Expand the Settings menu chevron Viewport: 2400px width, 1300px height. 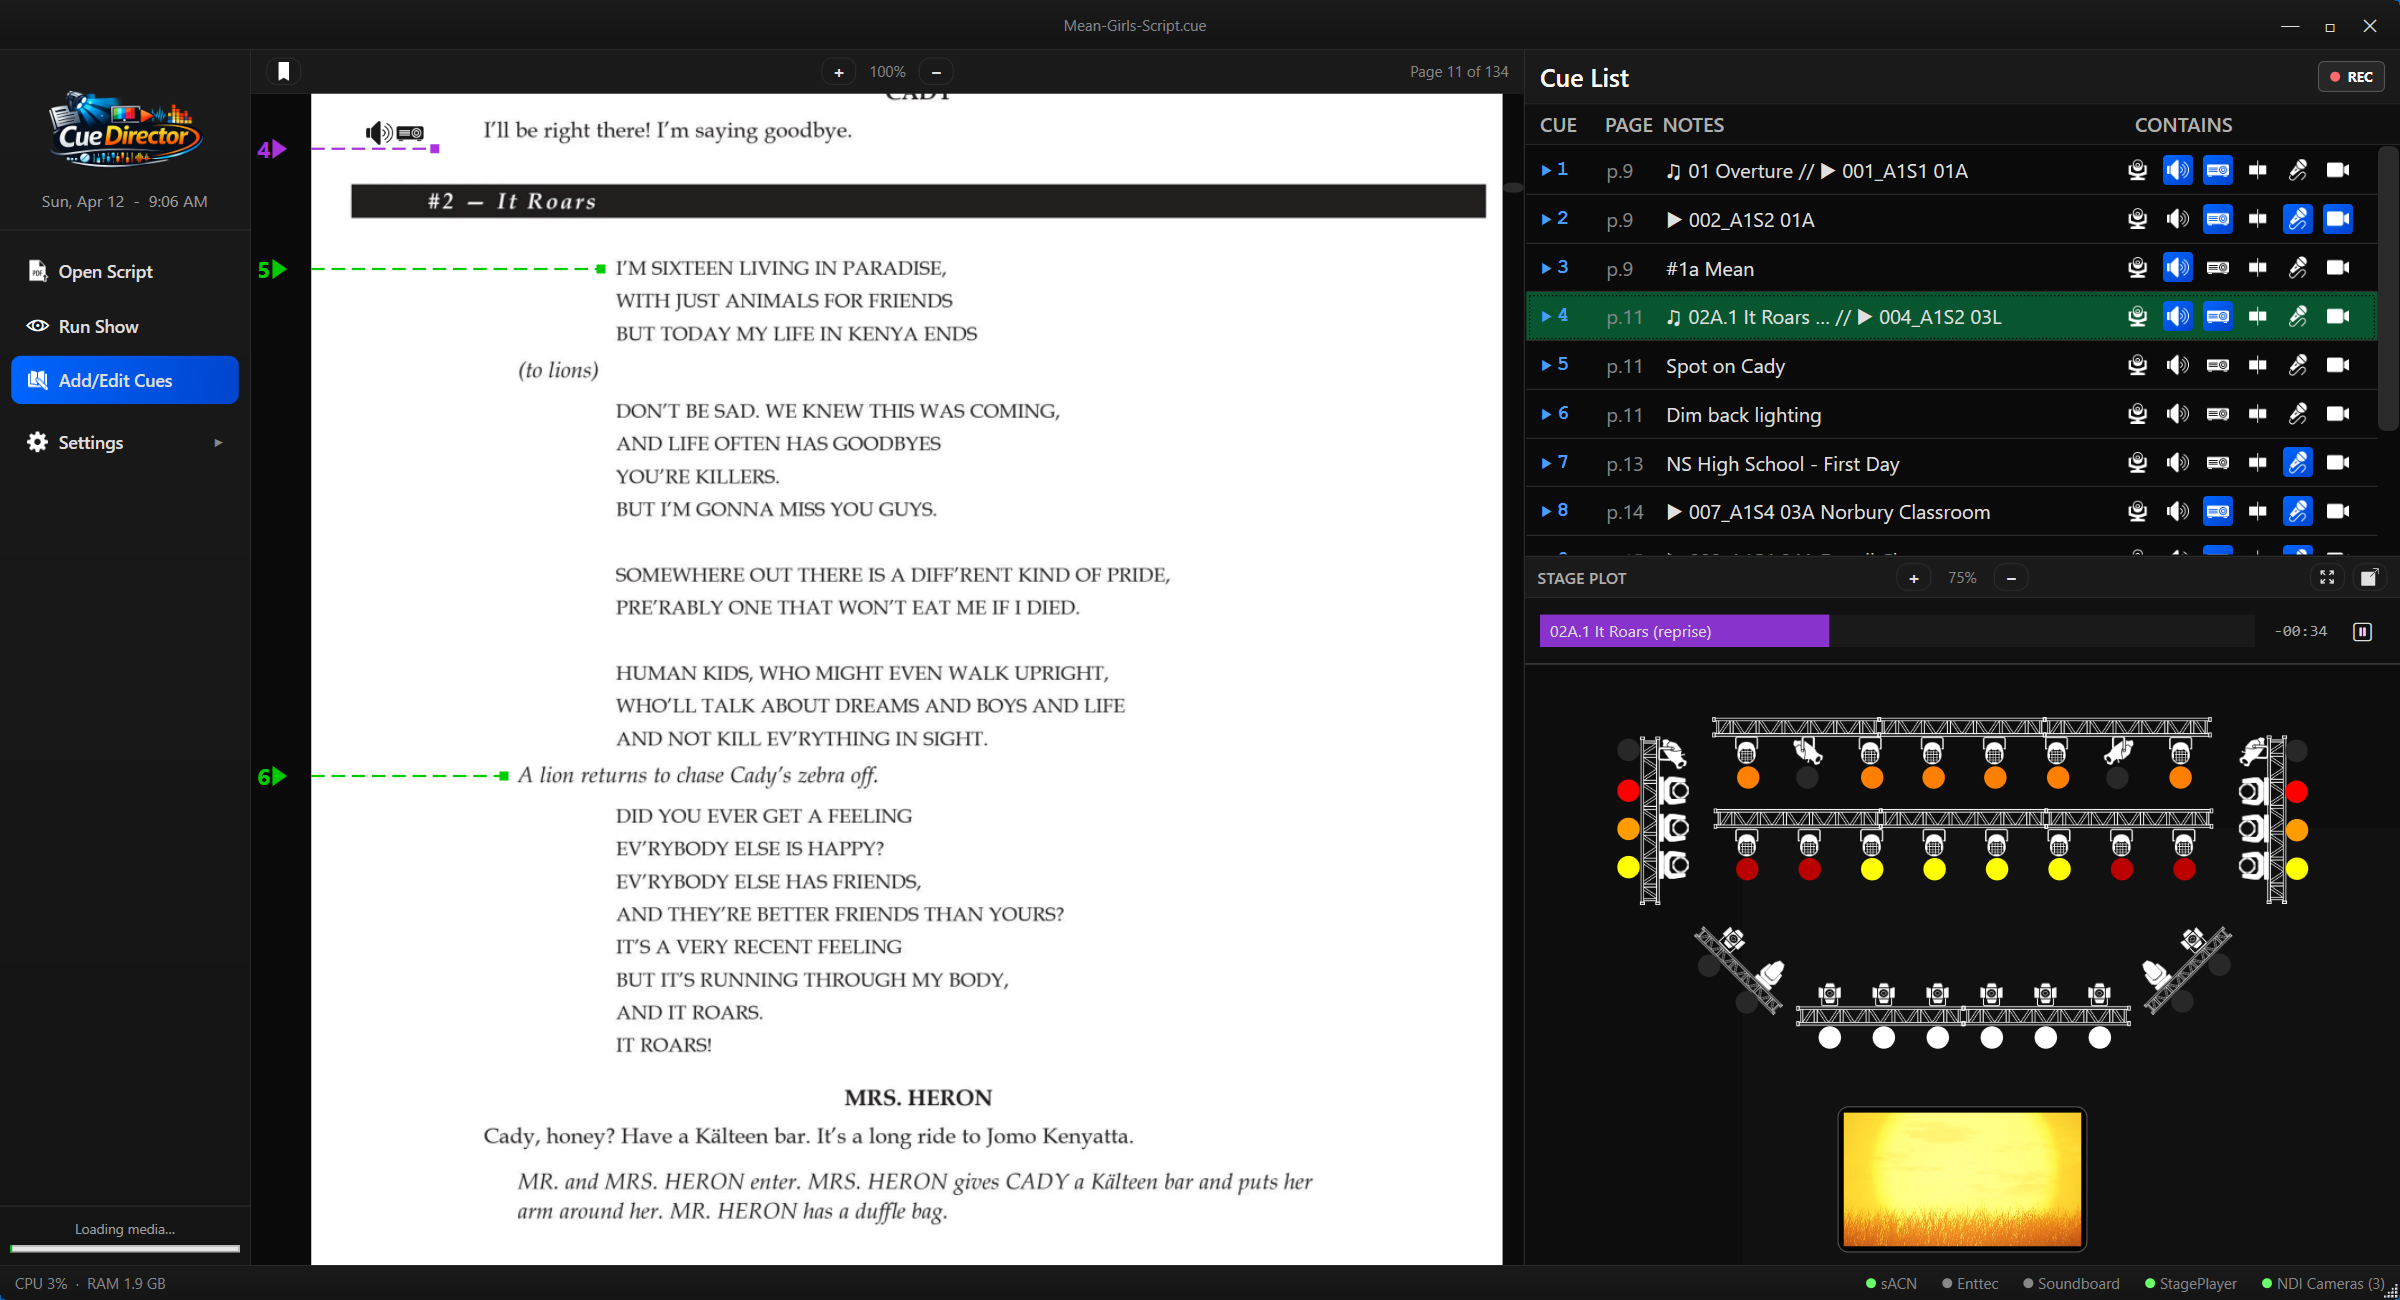[x=219, y=442]
